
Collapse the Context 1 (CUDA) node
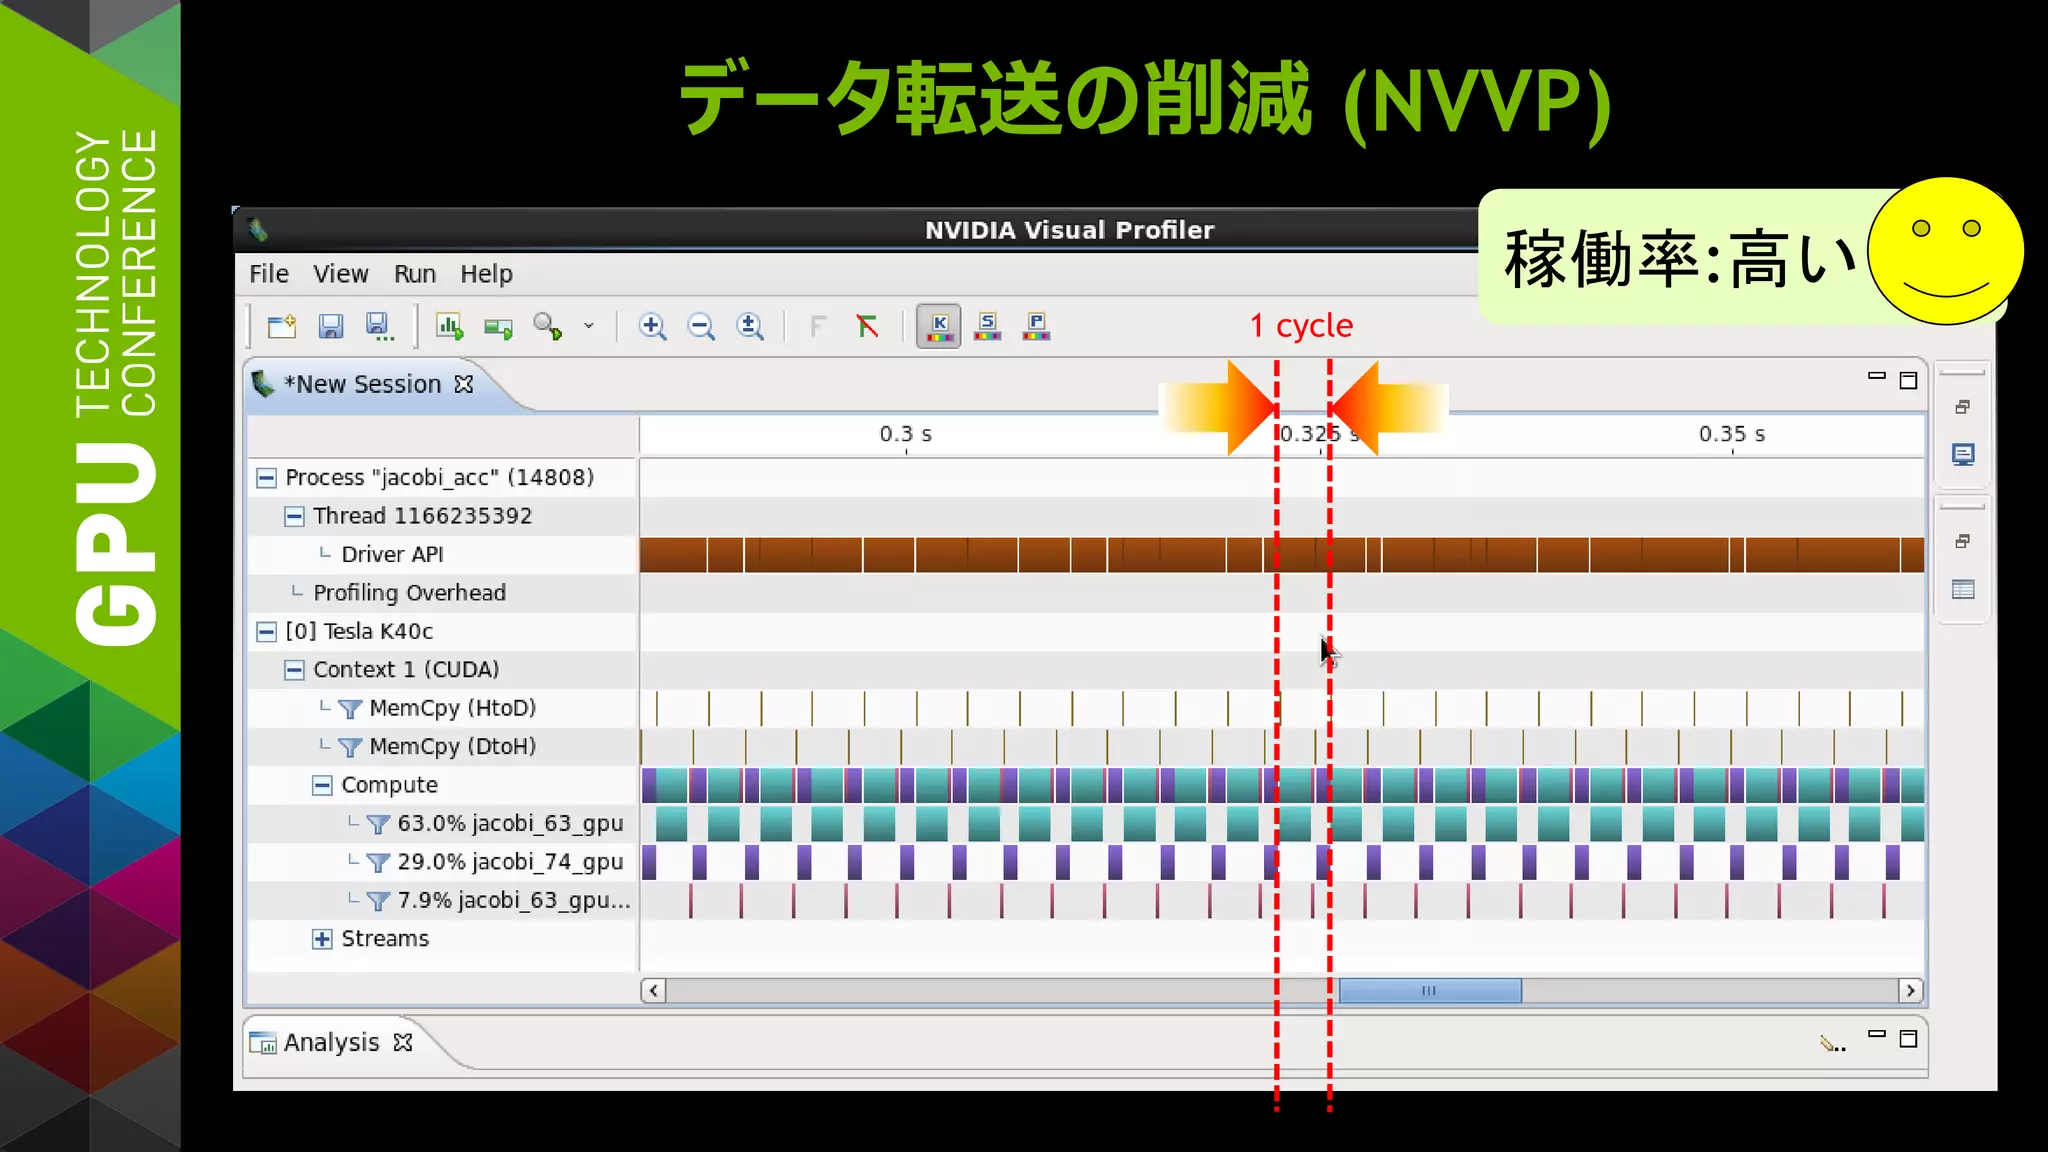point(294,670)
